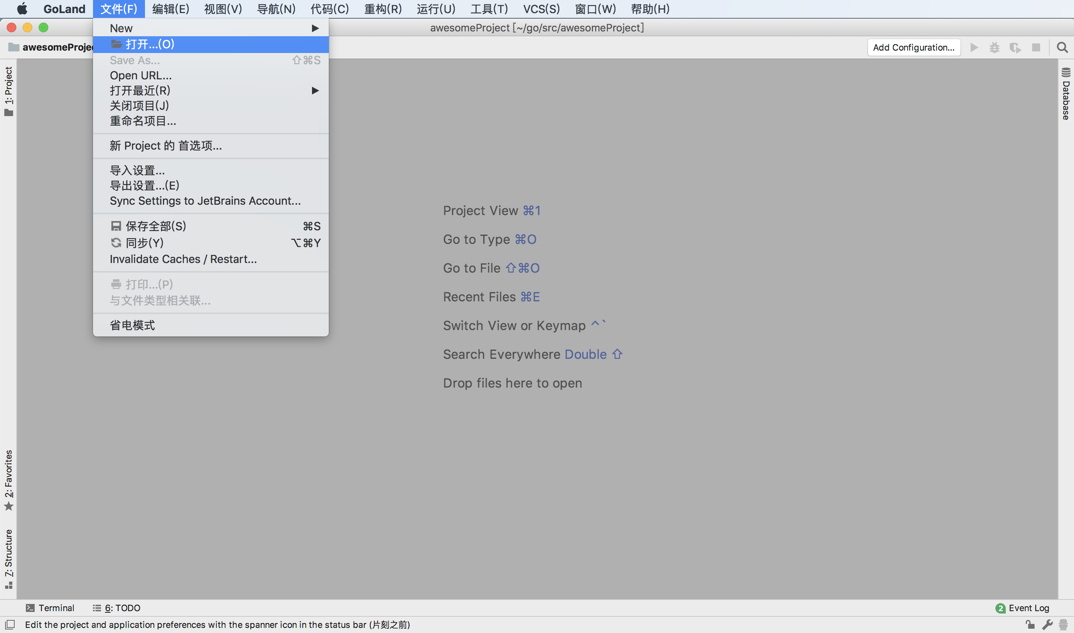
Task: Open the Database tool window
Action: [1066, 94]
